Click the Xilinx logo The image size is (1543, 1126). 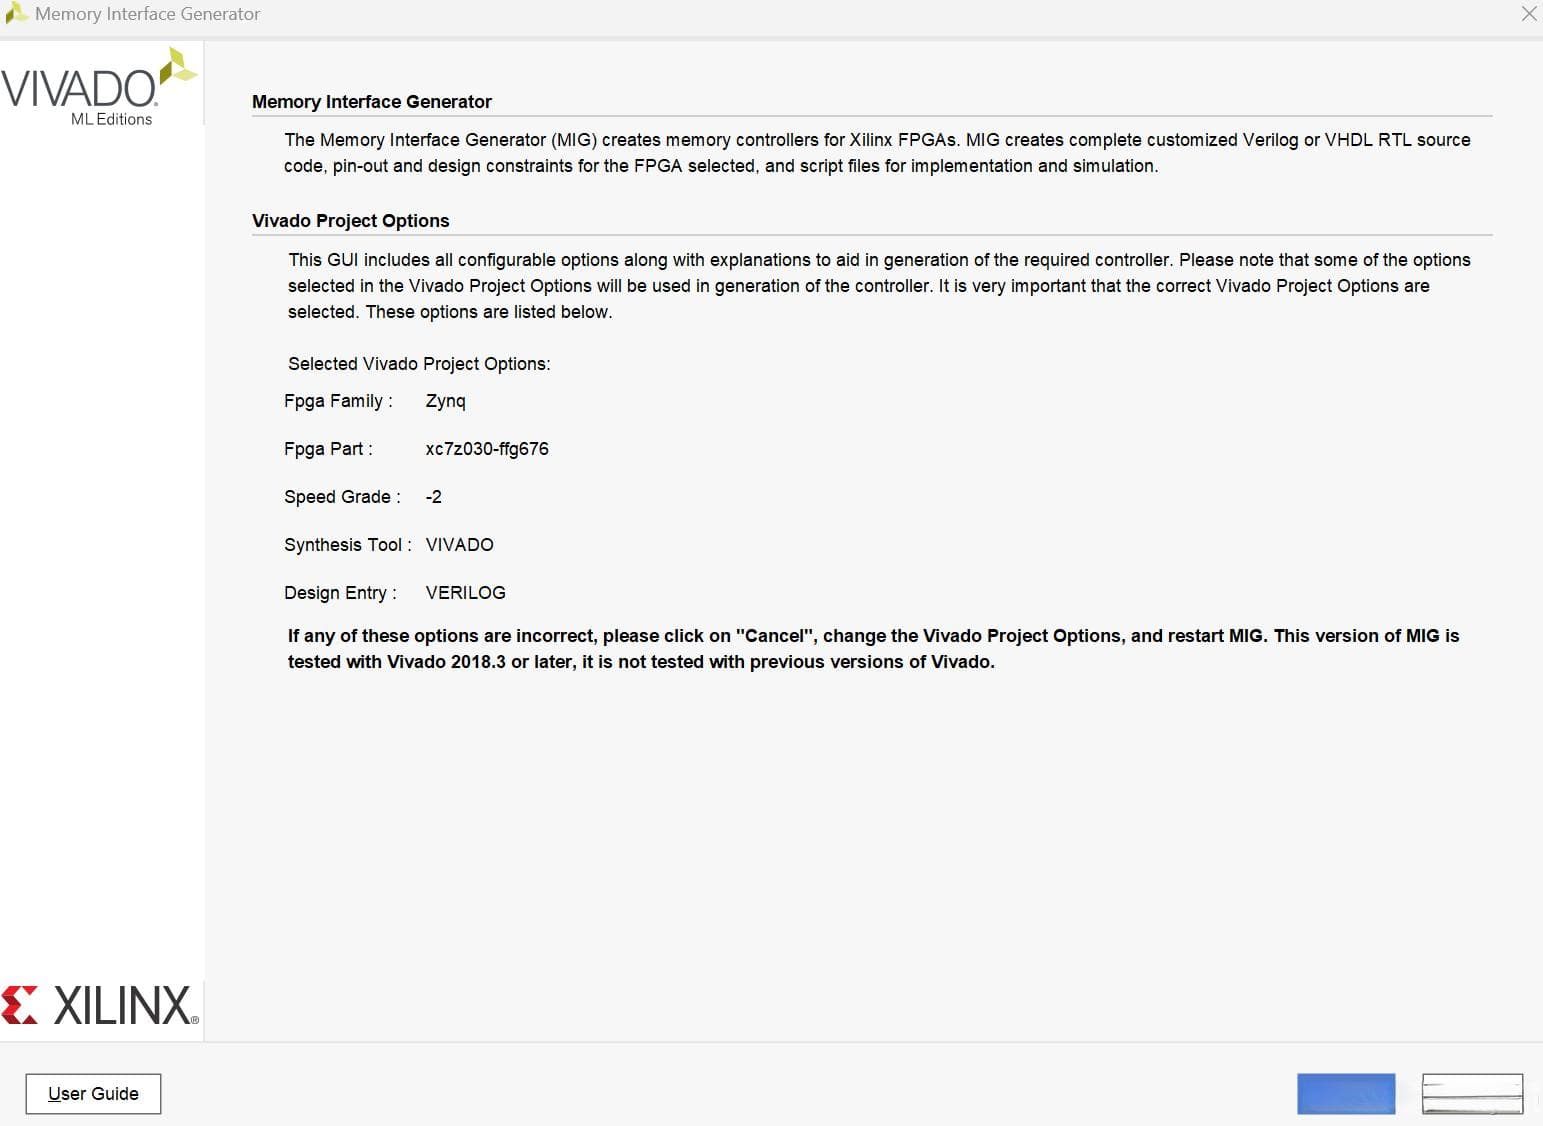pos(100,1005)
